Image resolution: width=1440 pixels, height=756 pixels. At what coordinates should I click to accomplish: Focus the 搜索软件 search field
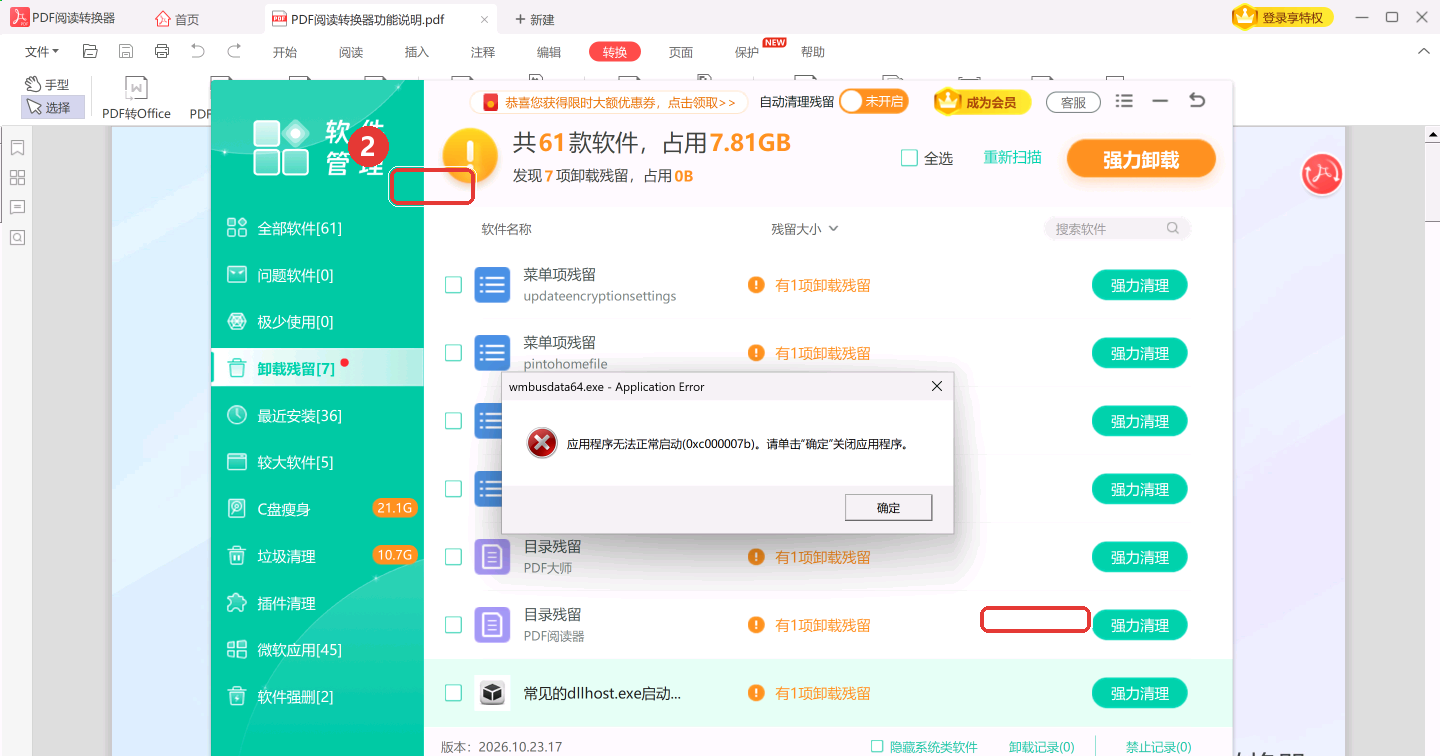click(x=1117, y=229)
